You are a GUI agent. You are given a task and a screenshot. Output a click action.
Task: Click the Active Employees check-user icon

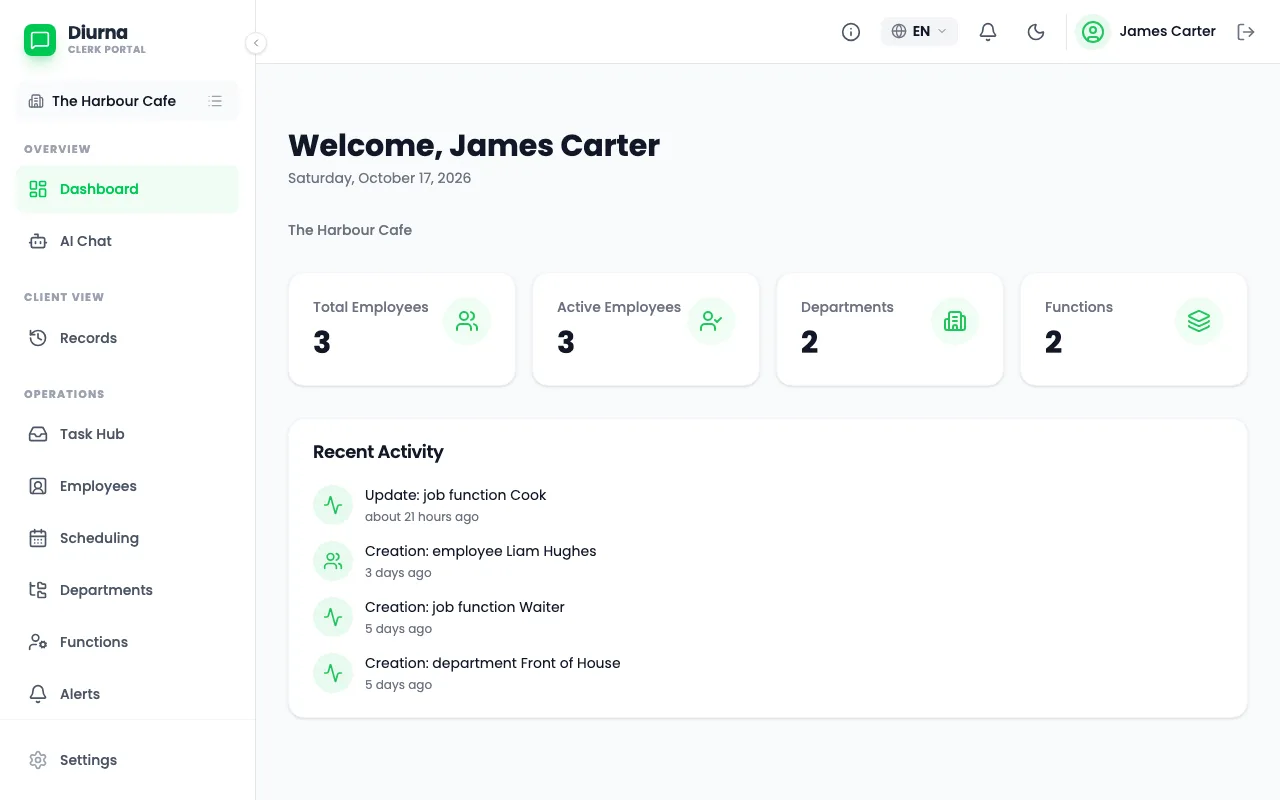711,321
